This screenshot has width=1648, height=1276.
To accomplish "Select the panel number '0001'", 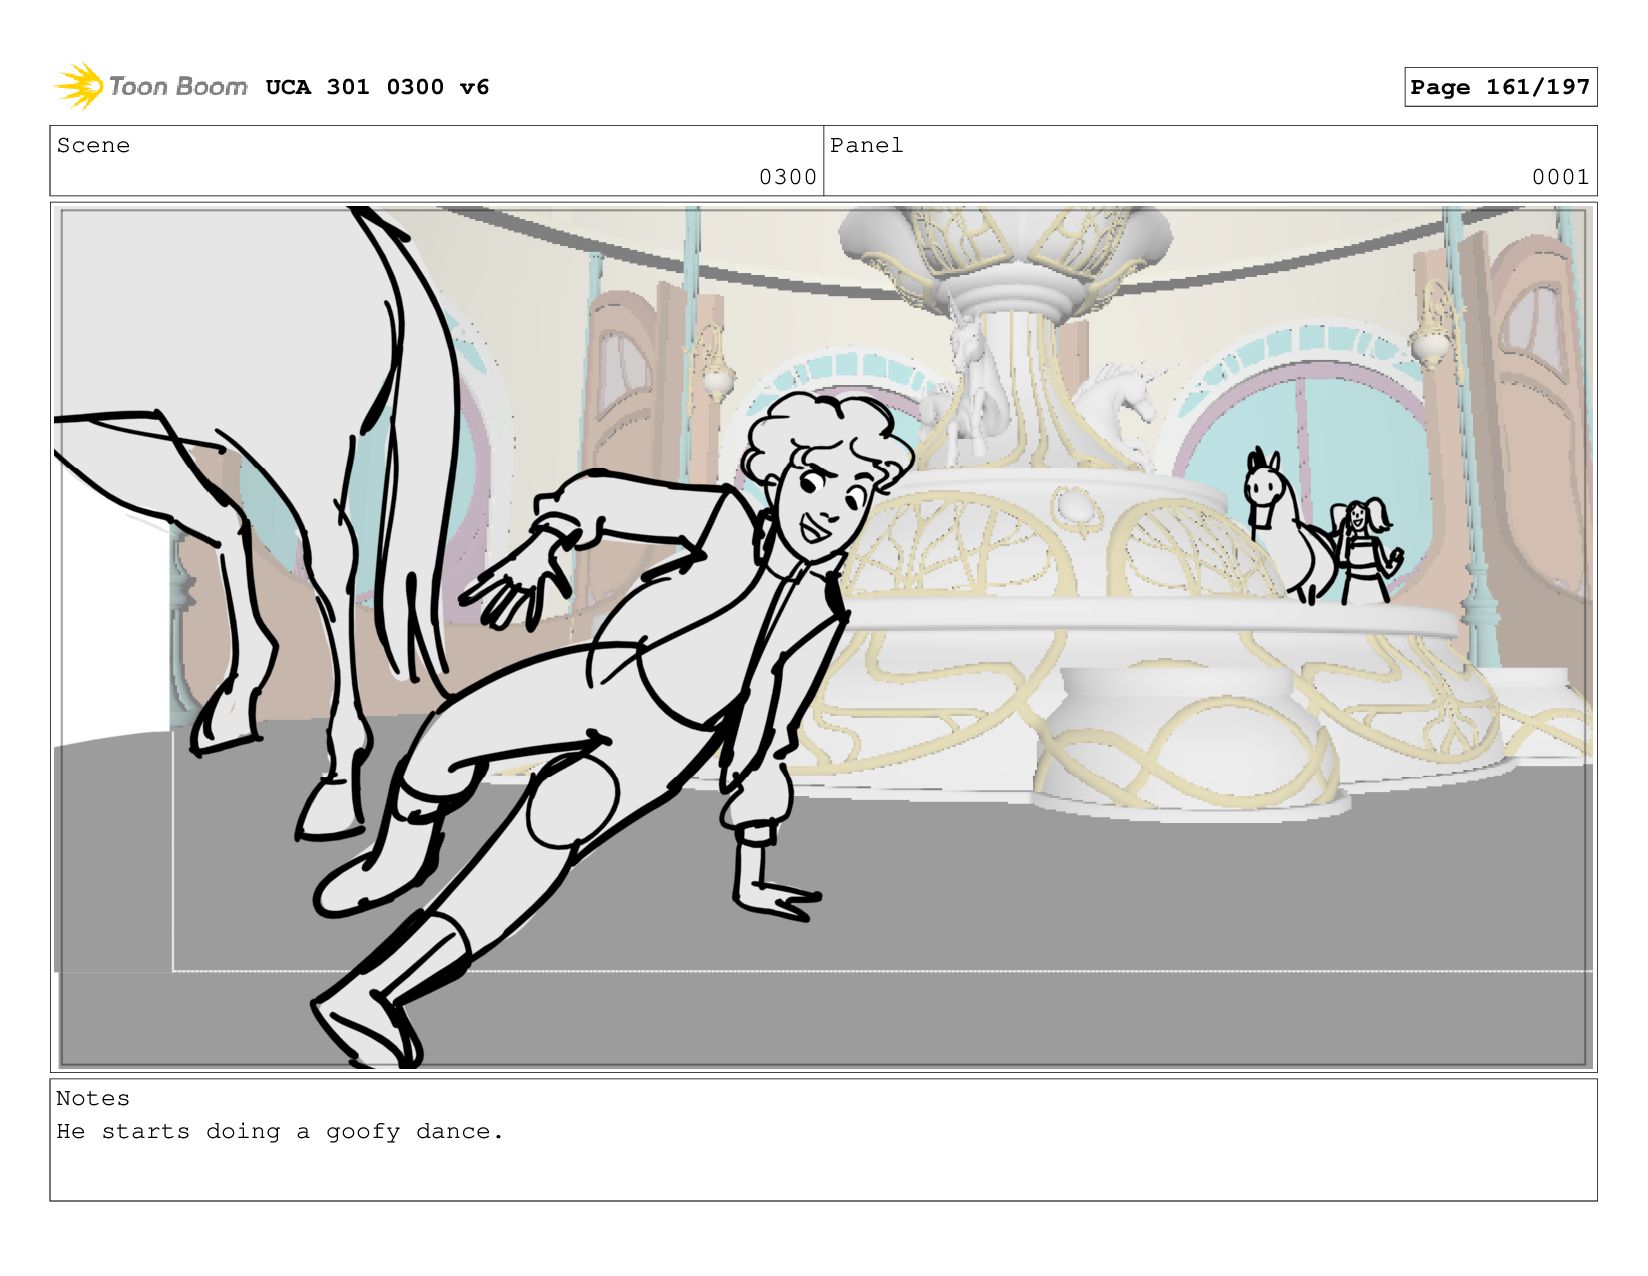I will coord(1560,177).
